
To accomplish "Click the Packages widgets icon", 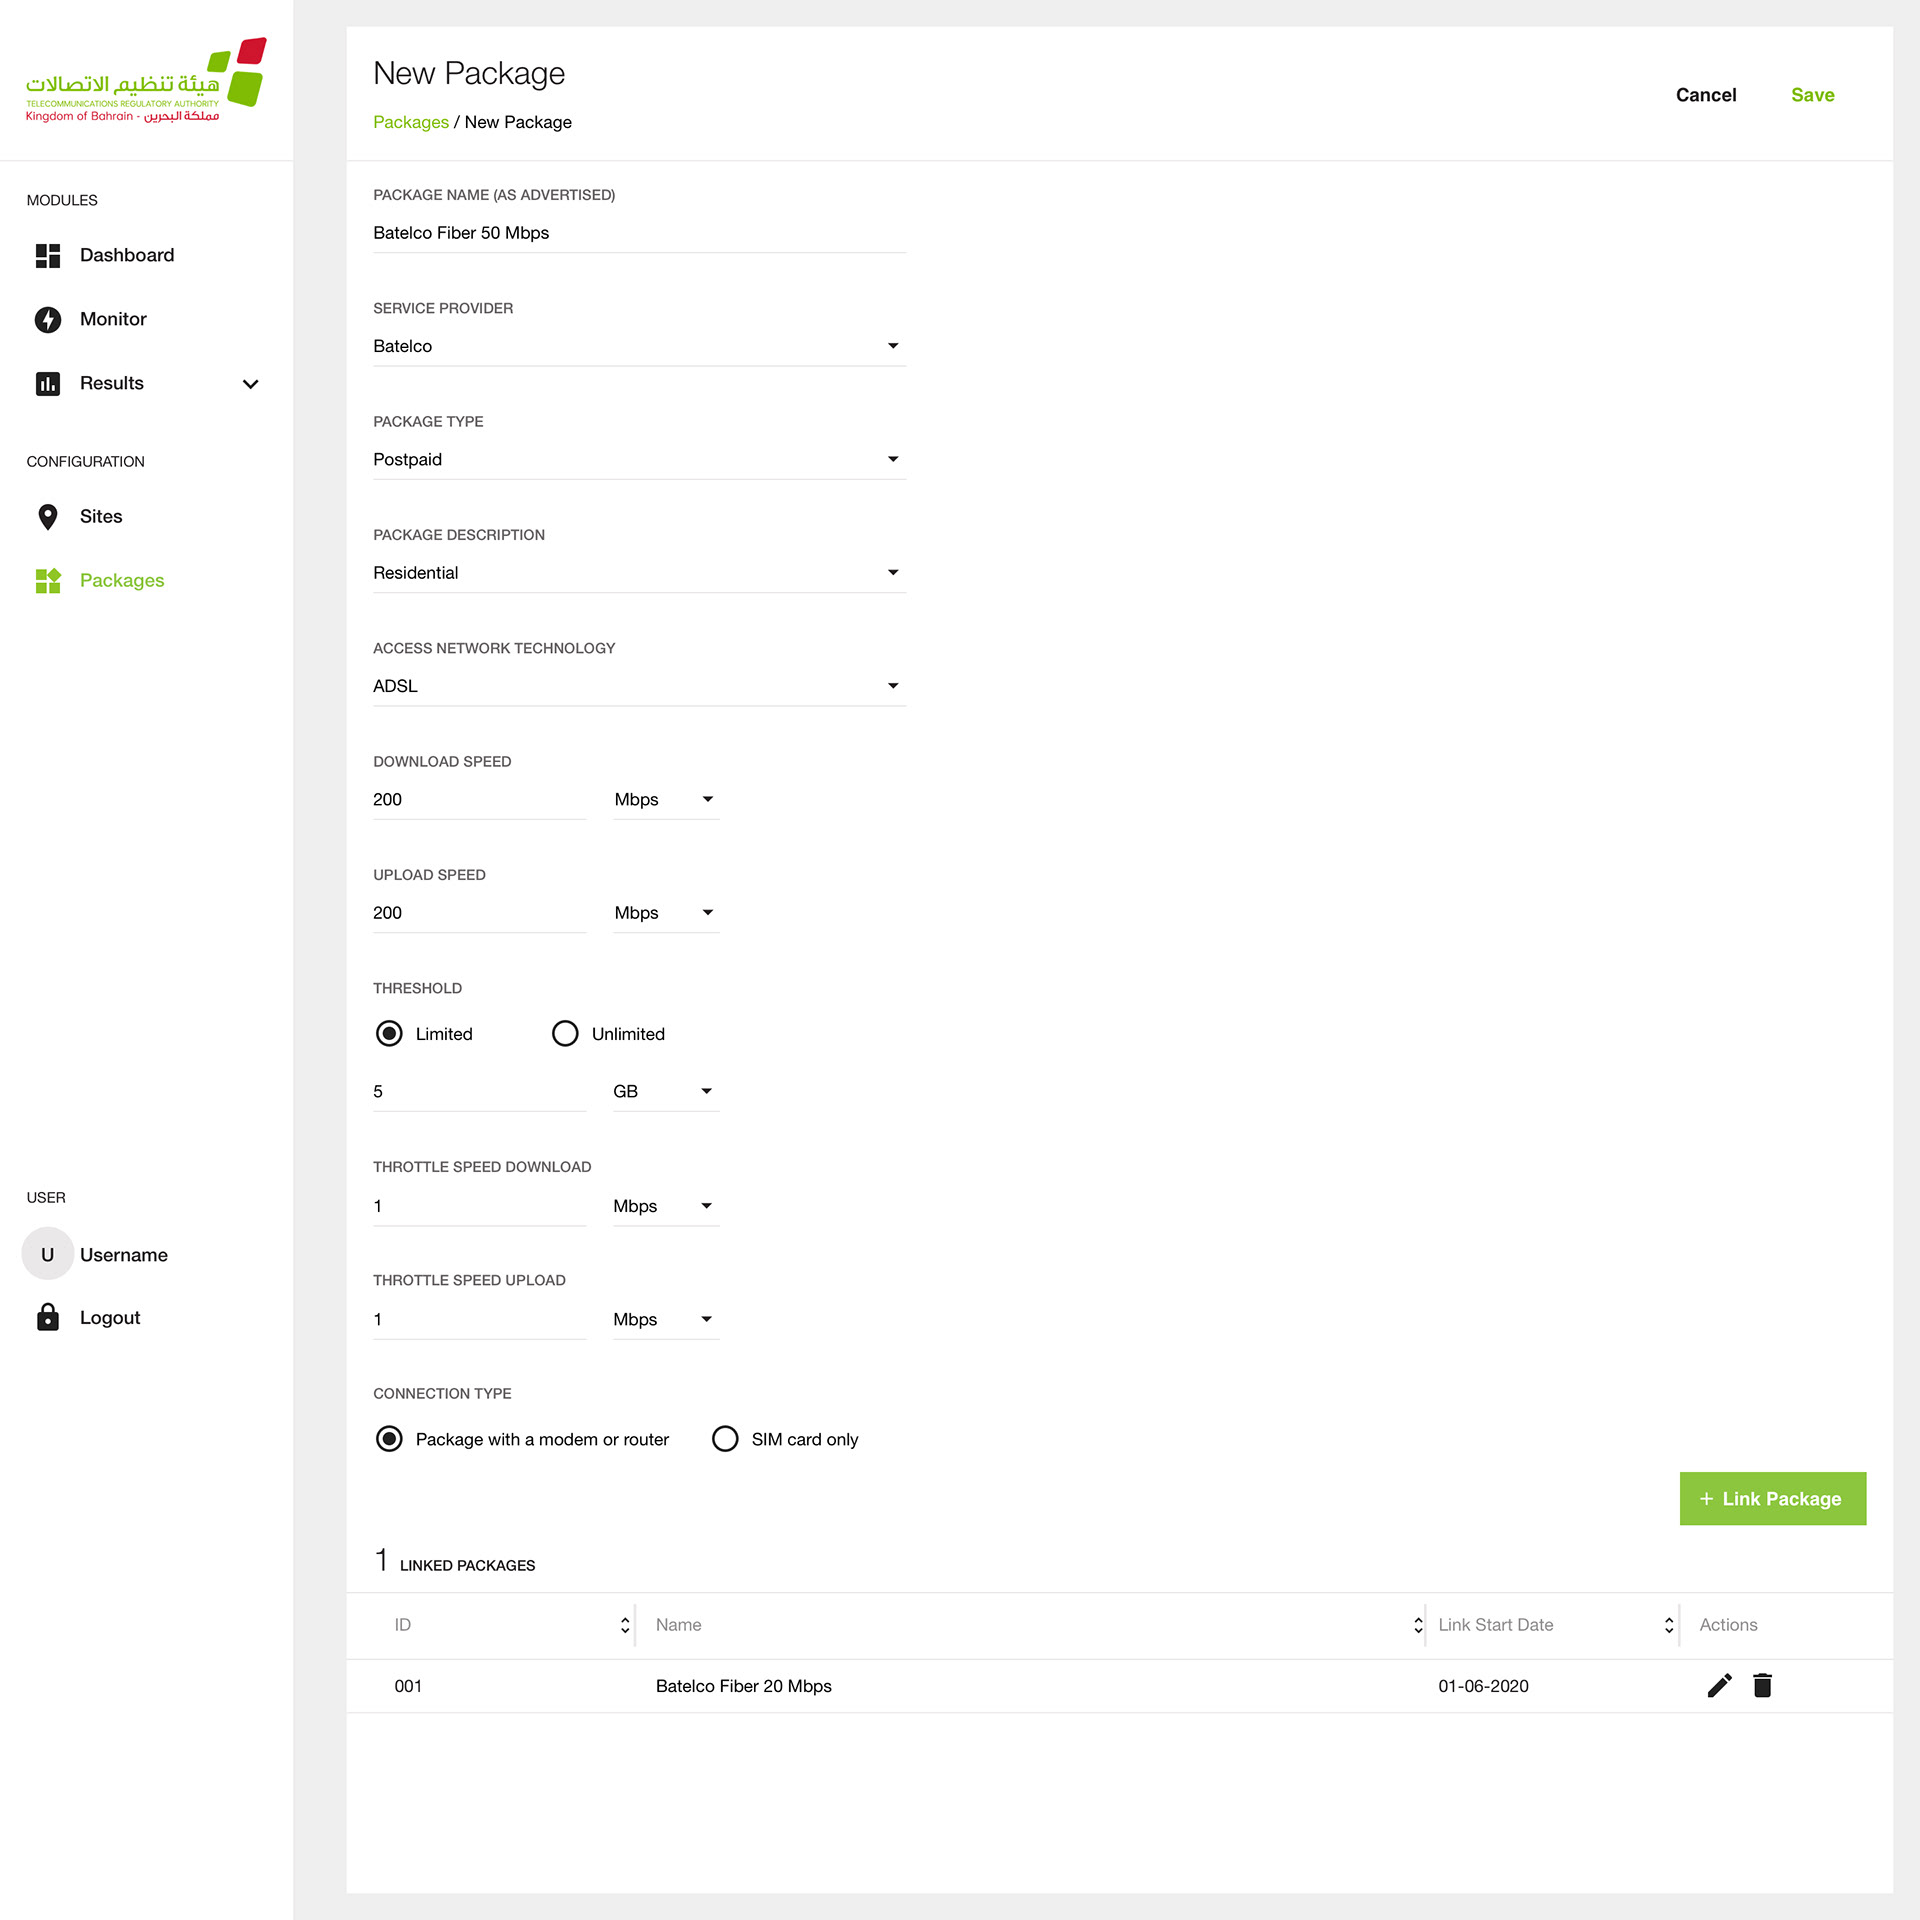I will point(48,580).
